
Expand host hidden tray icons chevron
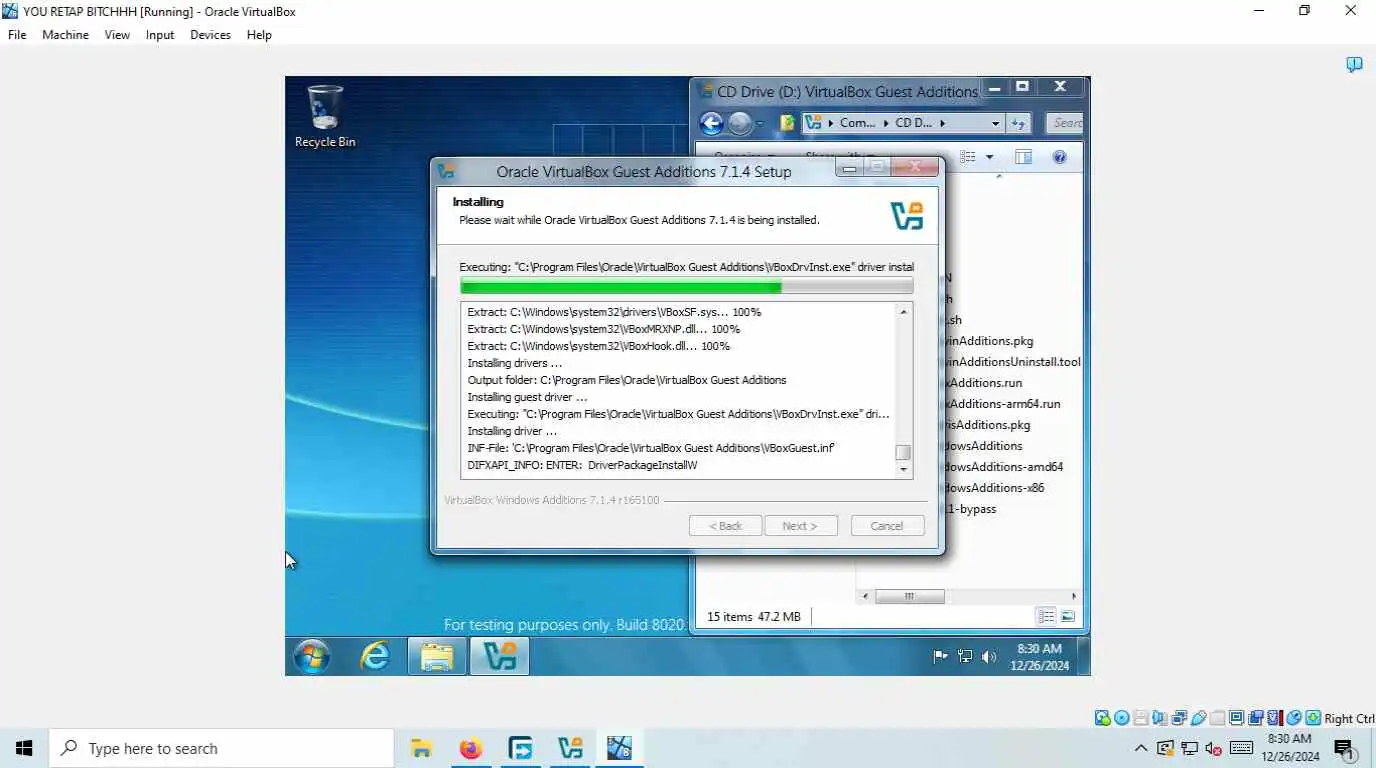[1140, 748]
